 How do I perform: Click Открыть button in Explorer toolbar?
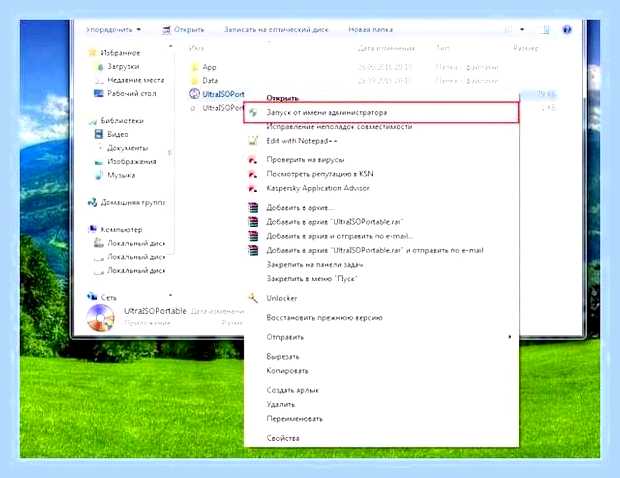click(x=183, y=30)
